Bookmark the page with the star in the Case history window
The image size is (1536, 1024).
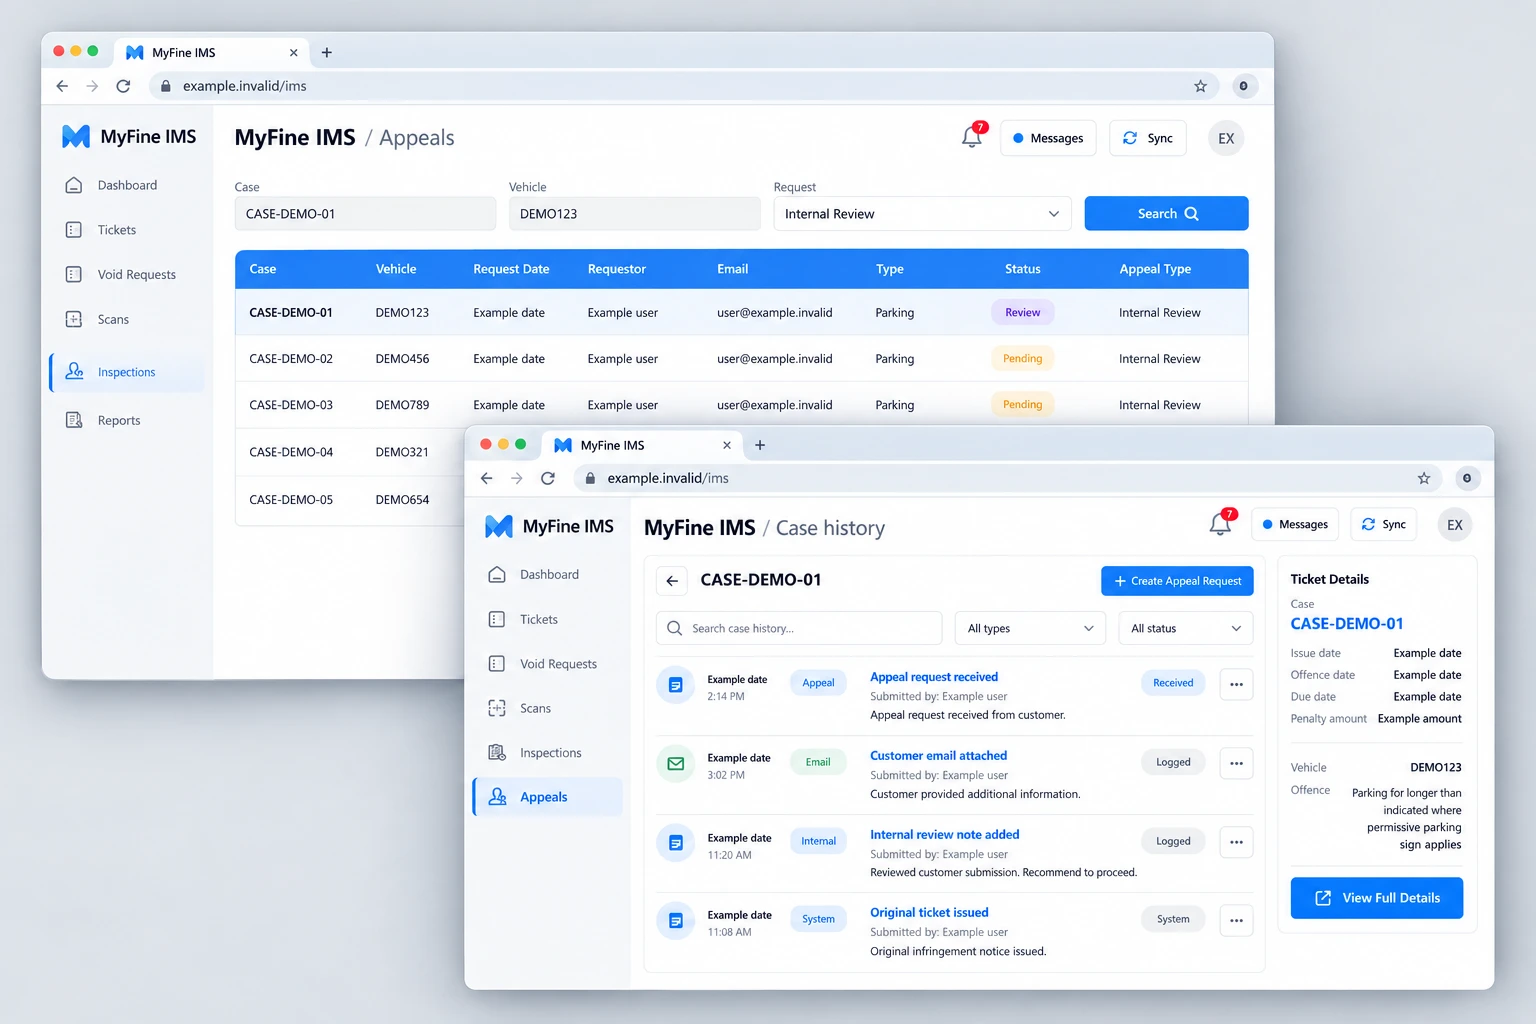click(x=1424, y=478)
